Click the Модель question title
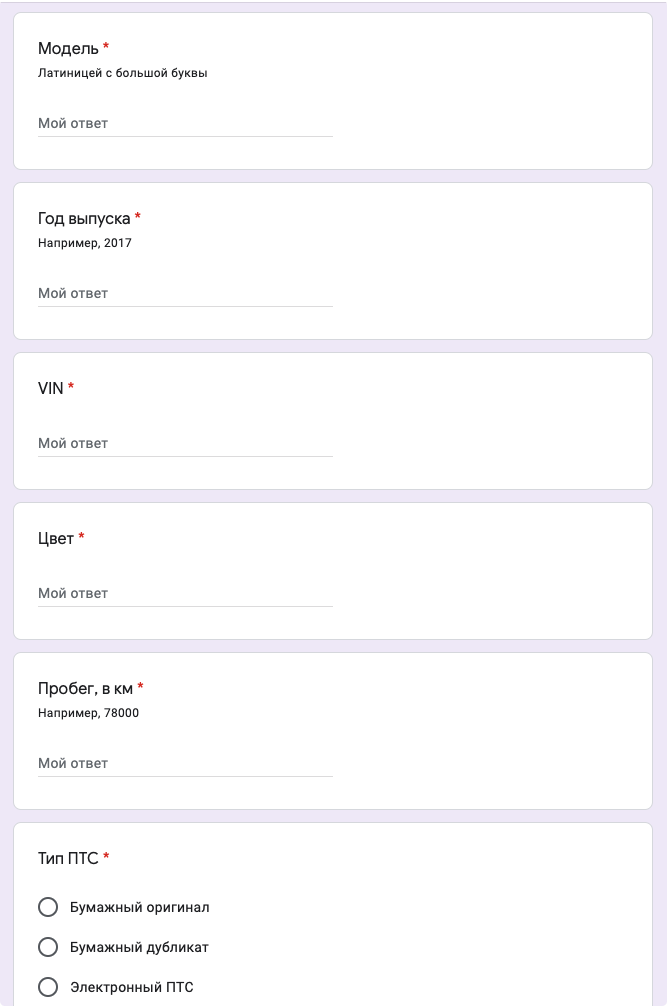 (x=68, y=48)
